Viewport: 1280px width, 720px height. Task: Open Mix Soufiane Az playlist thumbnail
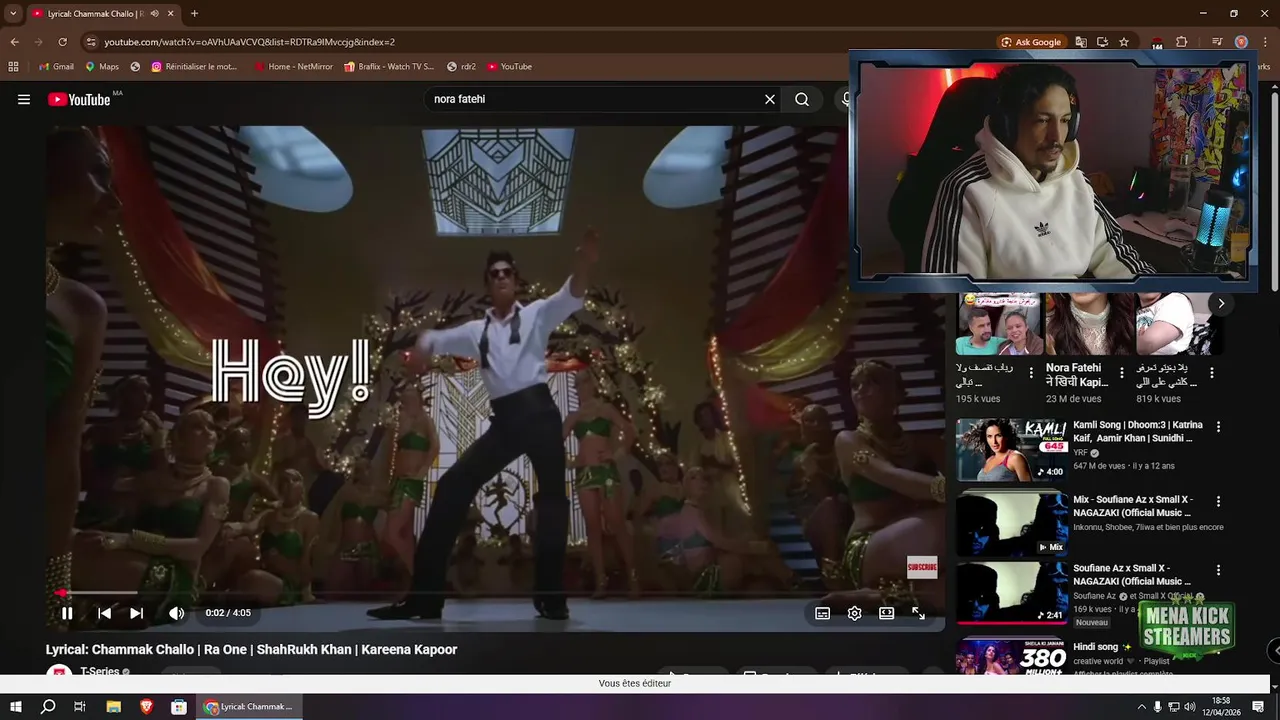[1011, 524]
